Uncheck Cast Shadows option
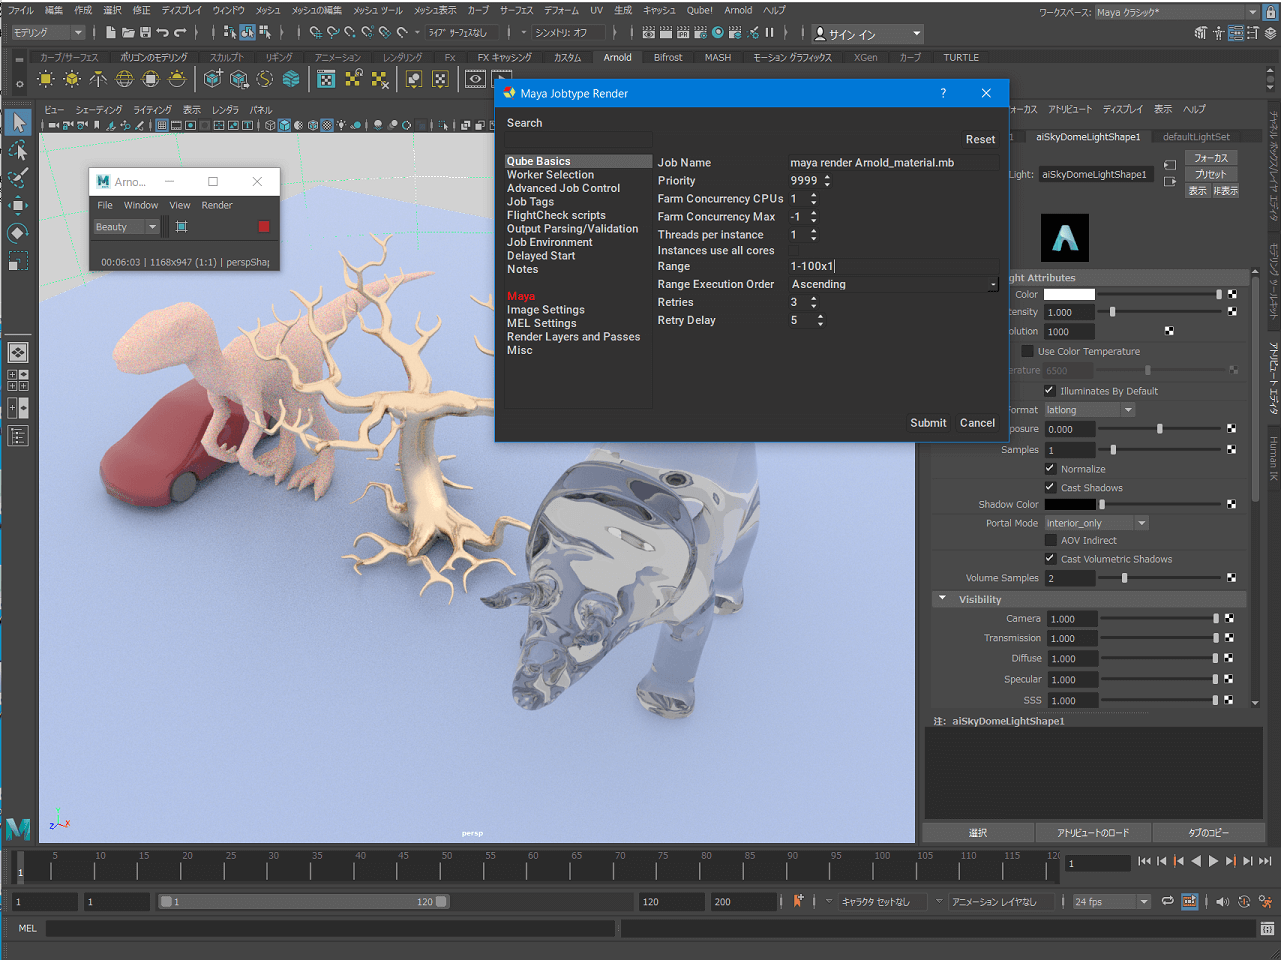Viewport: 1281px width, 960px height. click(1050, 488)
